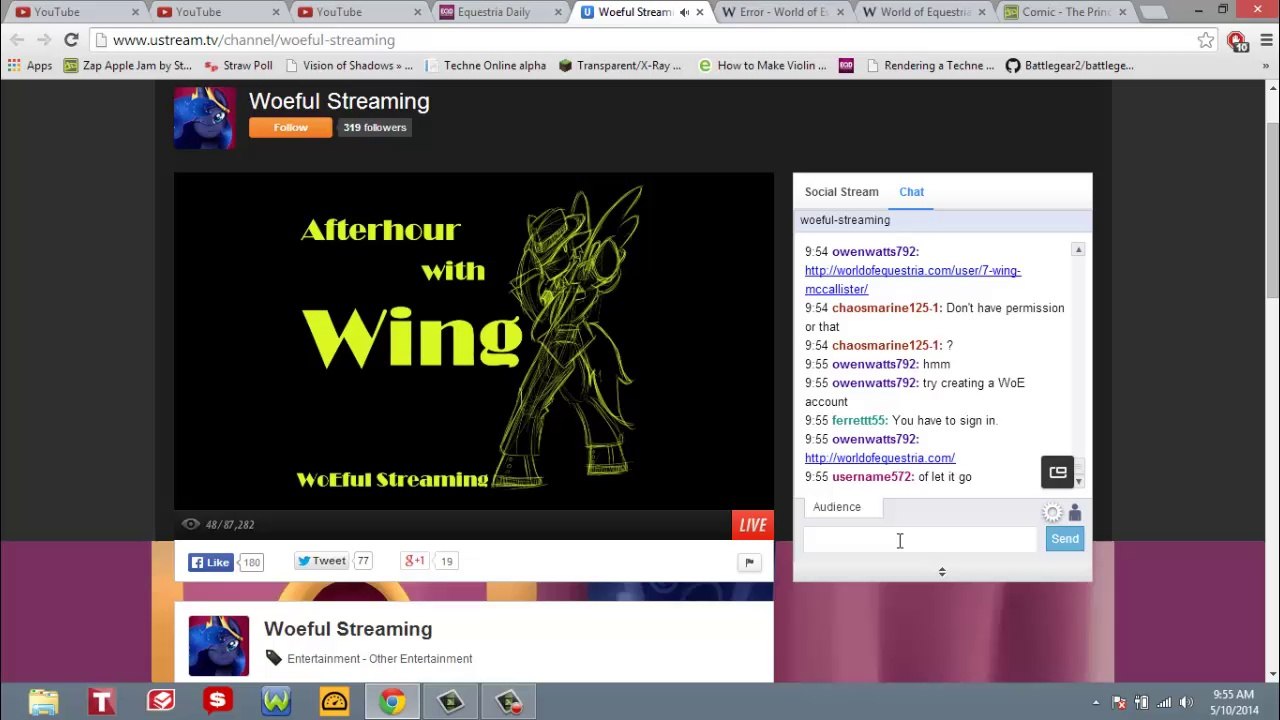
Task: Click the Facebook Like button
Action: tap(211, 562)
